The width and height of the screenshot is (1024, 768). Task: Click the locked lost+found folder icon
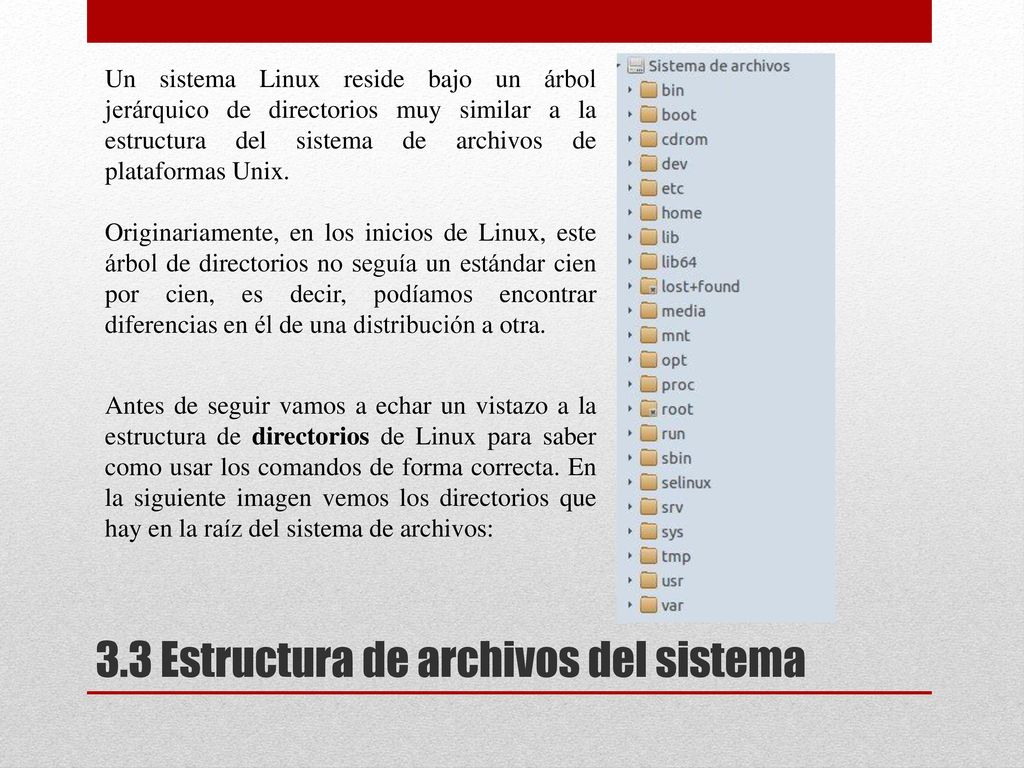(x=648, y=286)
